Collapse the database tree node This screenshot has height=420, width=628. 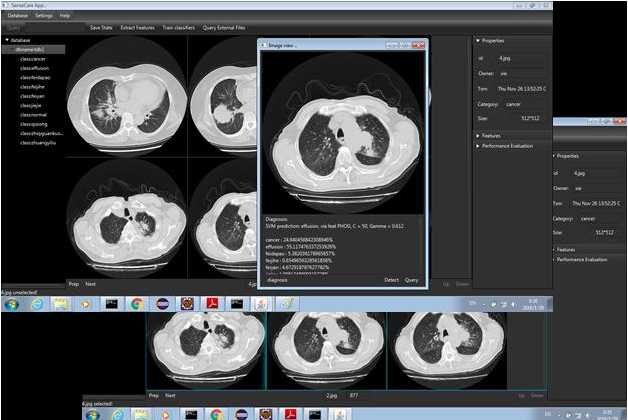click(x=7, y=40)
